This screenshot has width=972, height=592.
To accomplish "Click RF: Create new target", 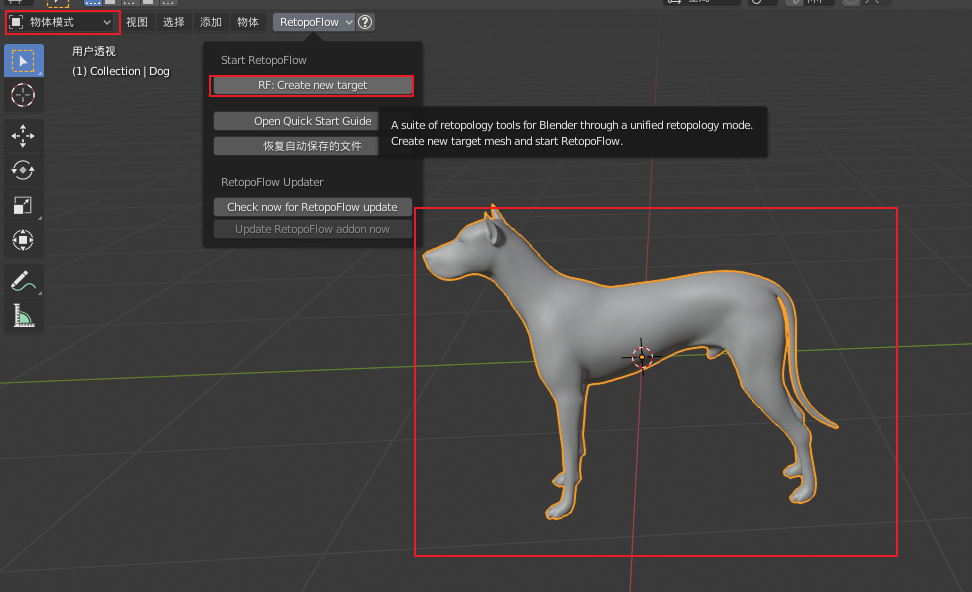I will 312,86.
